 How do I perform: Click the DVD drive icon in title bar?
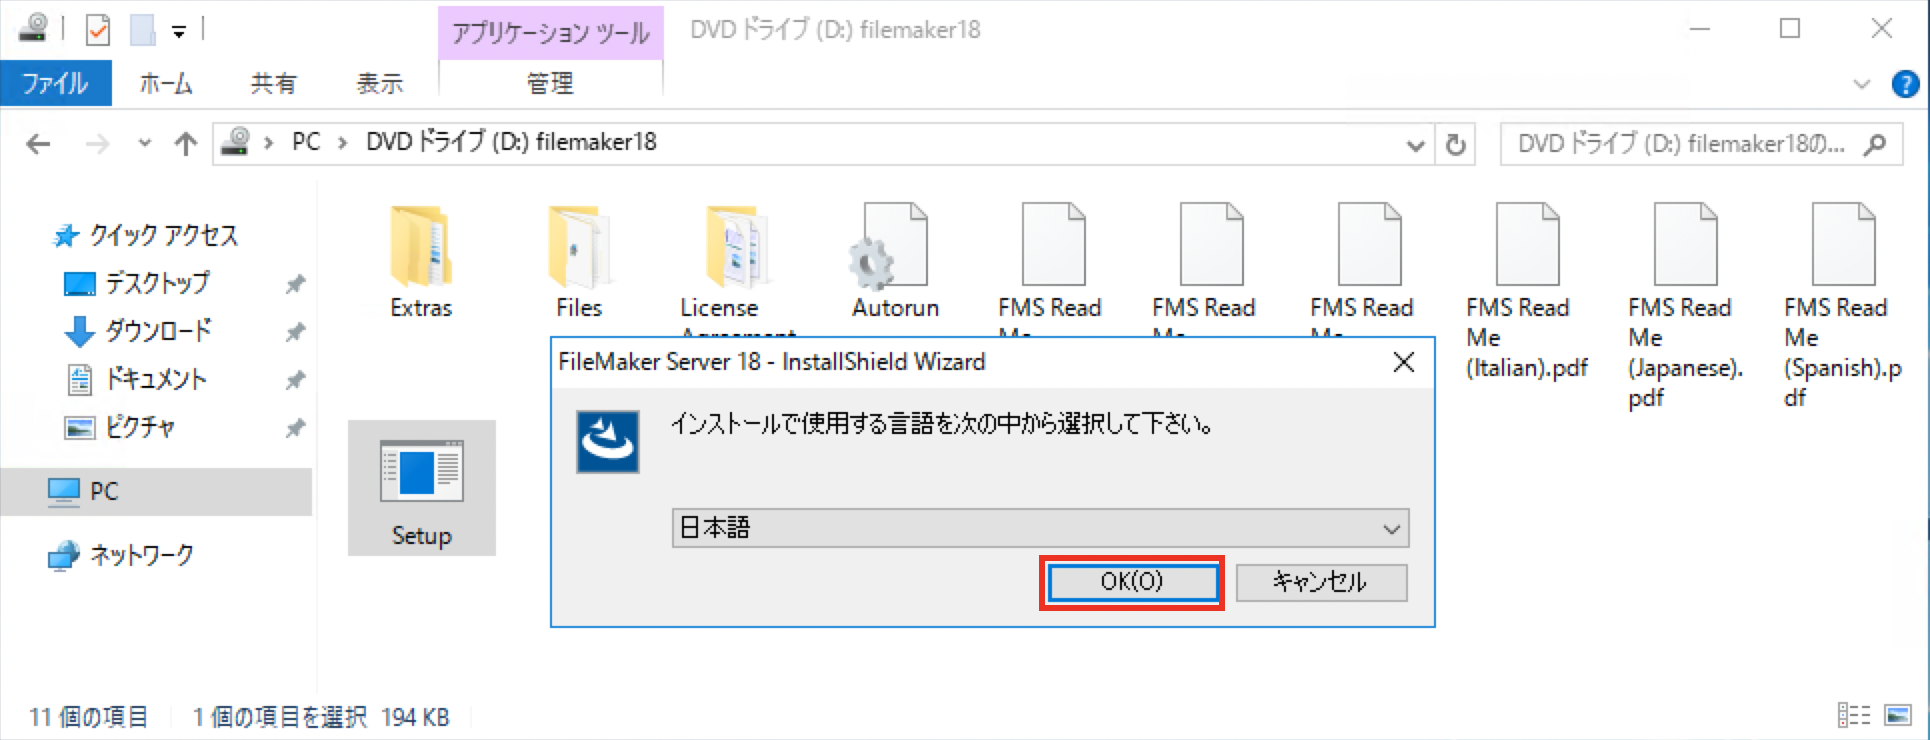coord(34,28)
